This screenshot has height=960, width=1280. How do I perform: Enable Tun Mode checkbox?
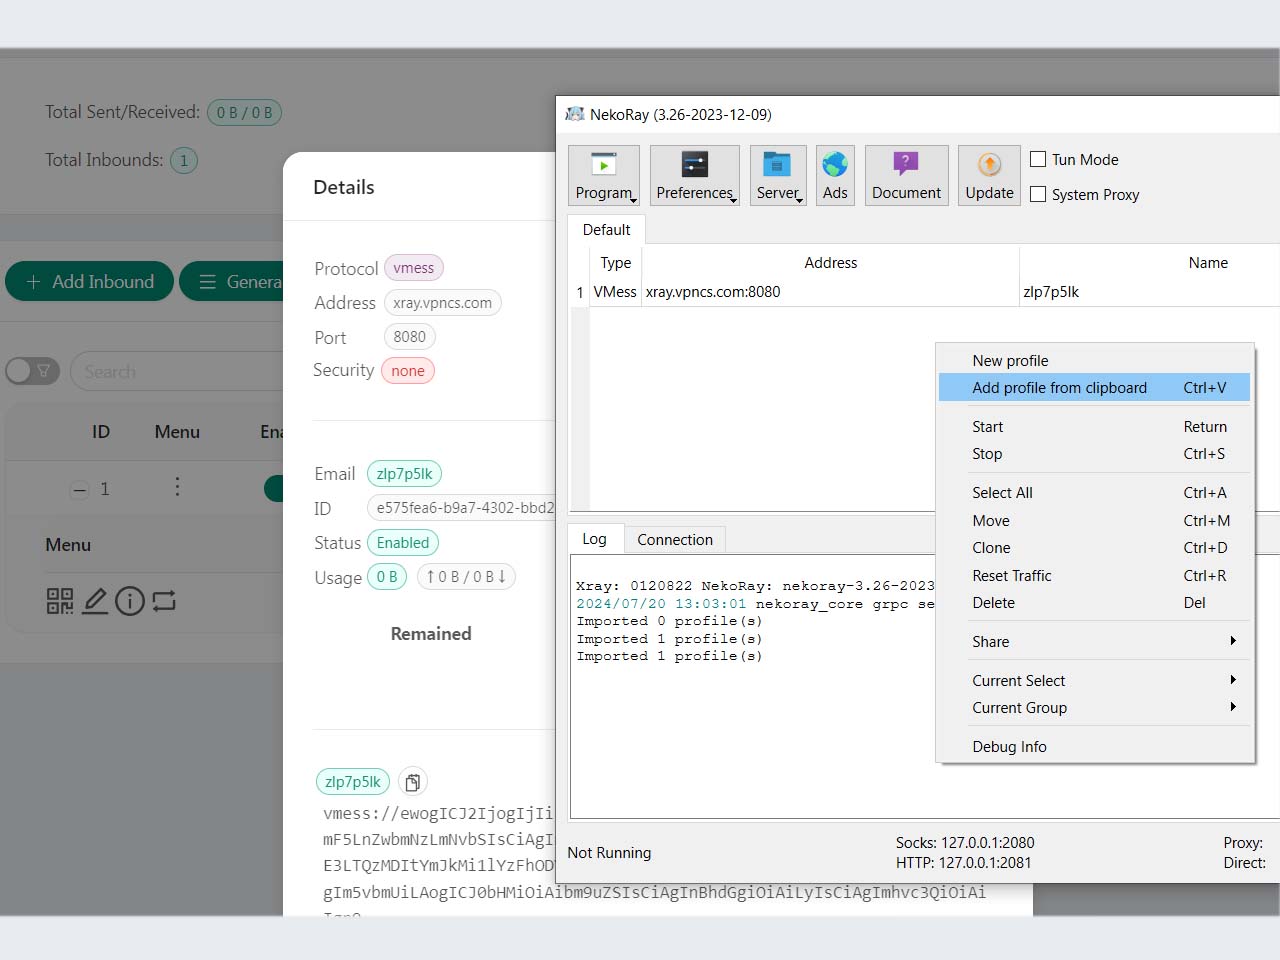[1038, 159]
